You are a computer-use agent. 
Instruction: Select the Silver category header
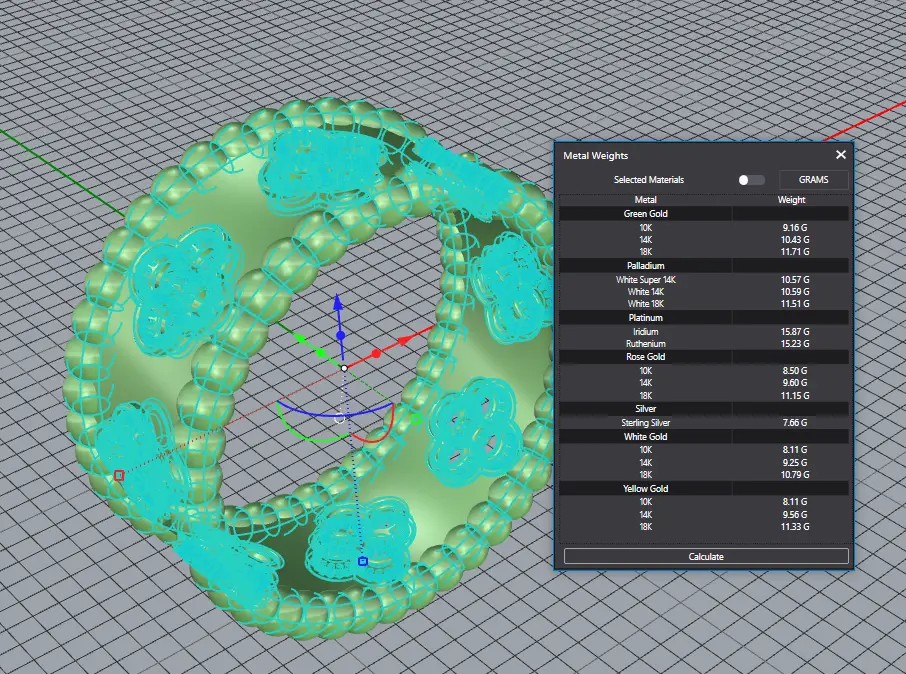[703, 409]
